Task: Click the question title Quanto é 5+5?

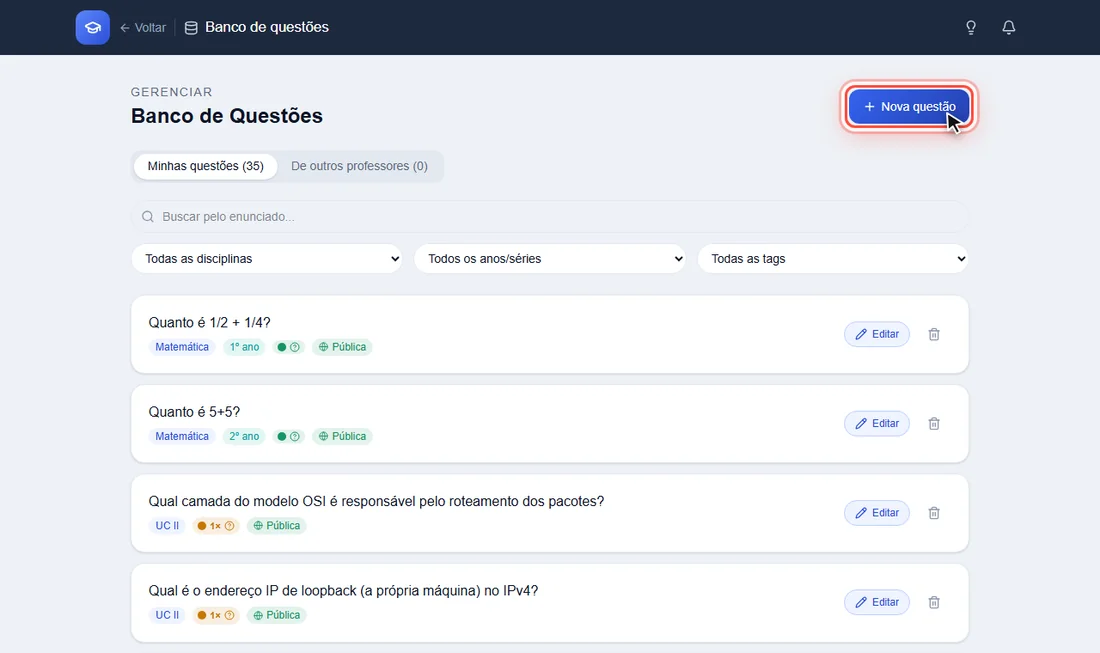Action: point(194,412)
